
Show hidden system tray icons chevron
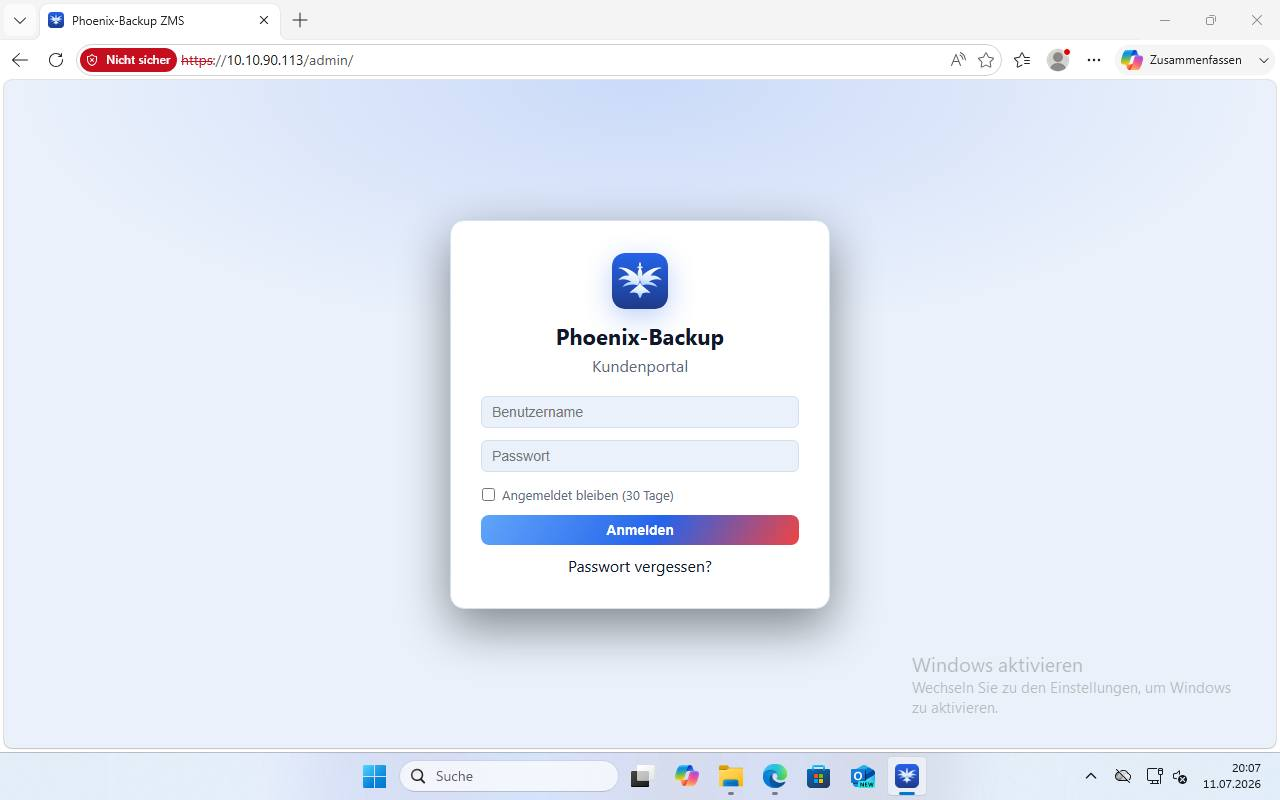tap(1091, 776)
